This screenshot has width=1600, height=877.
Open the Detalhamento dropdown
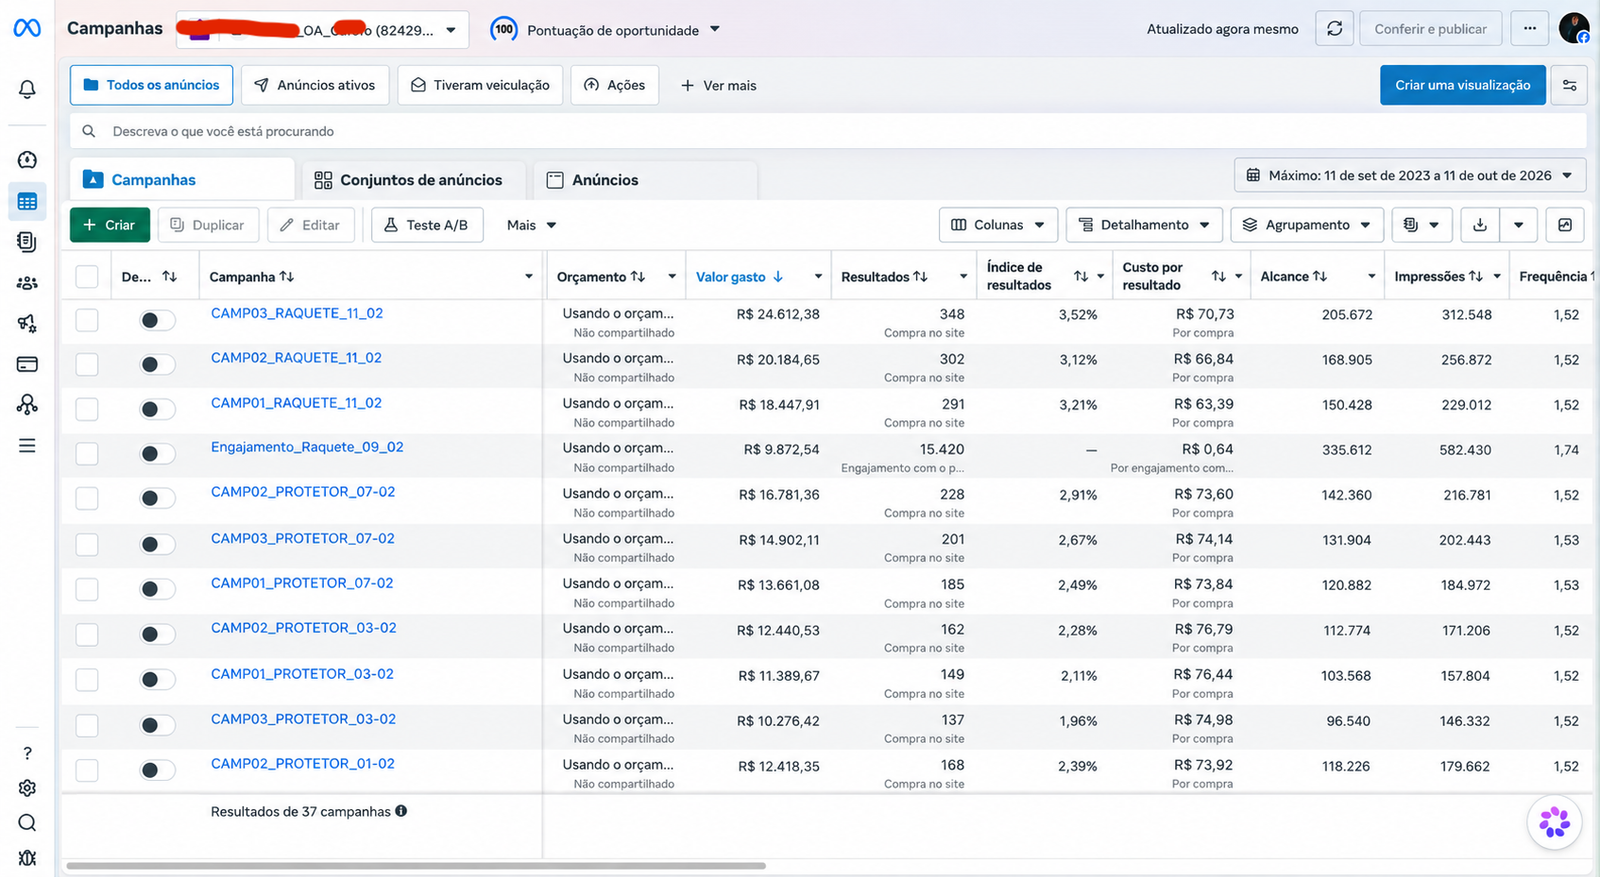pyautogui.click(x=1144, y=225)
